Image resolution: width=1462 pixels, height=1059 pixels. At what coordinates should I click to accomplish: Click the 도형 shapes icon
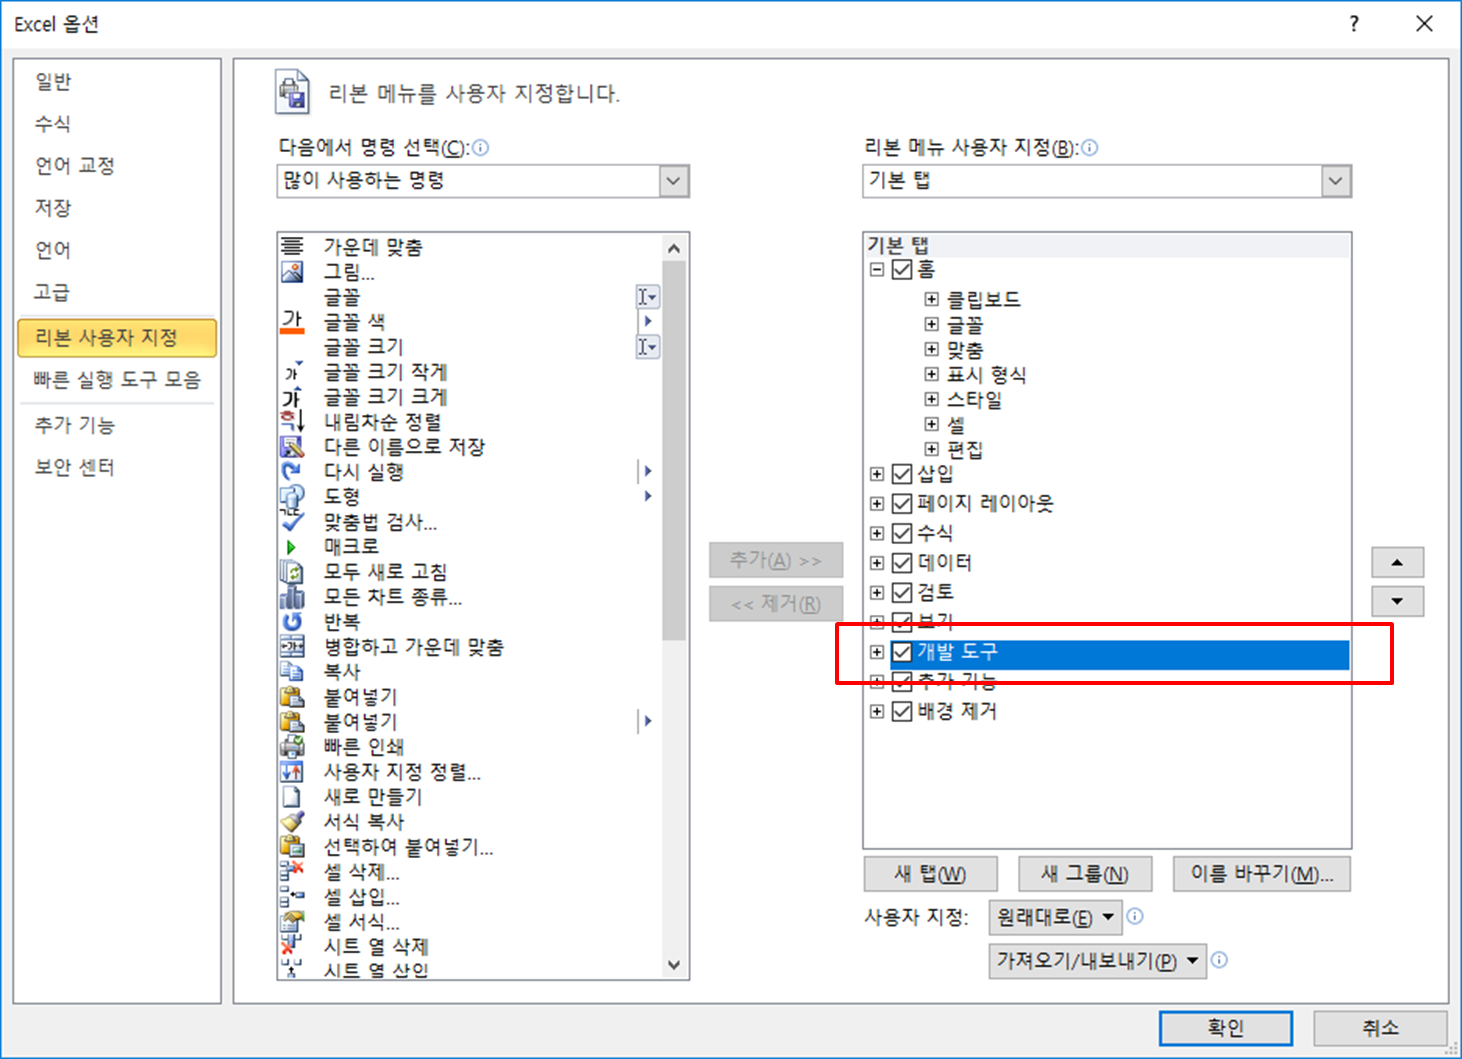(x=292, y=496)
